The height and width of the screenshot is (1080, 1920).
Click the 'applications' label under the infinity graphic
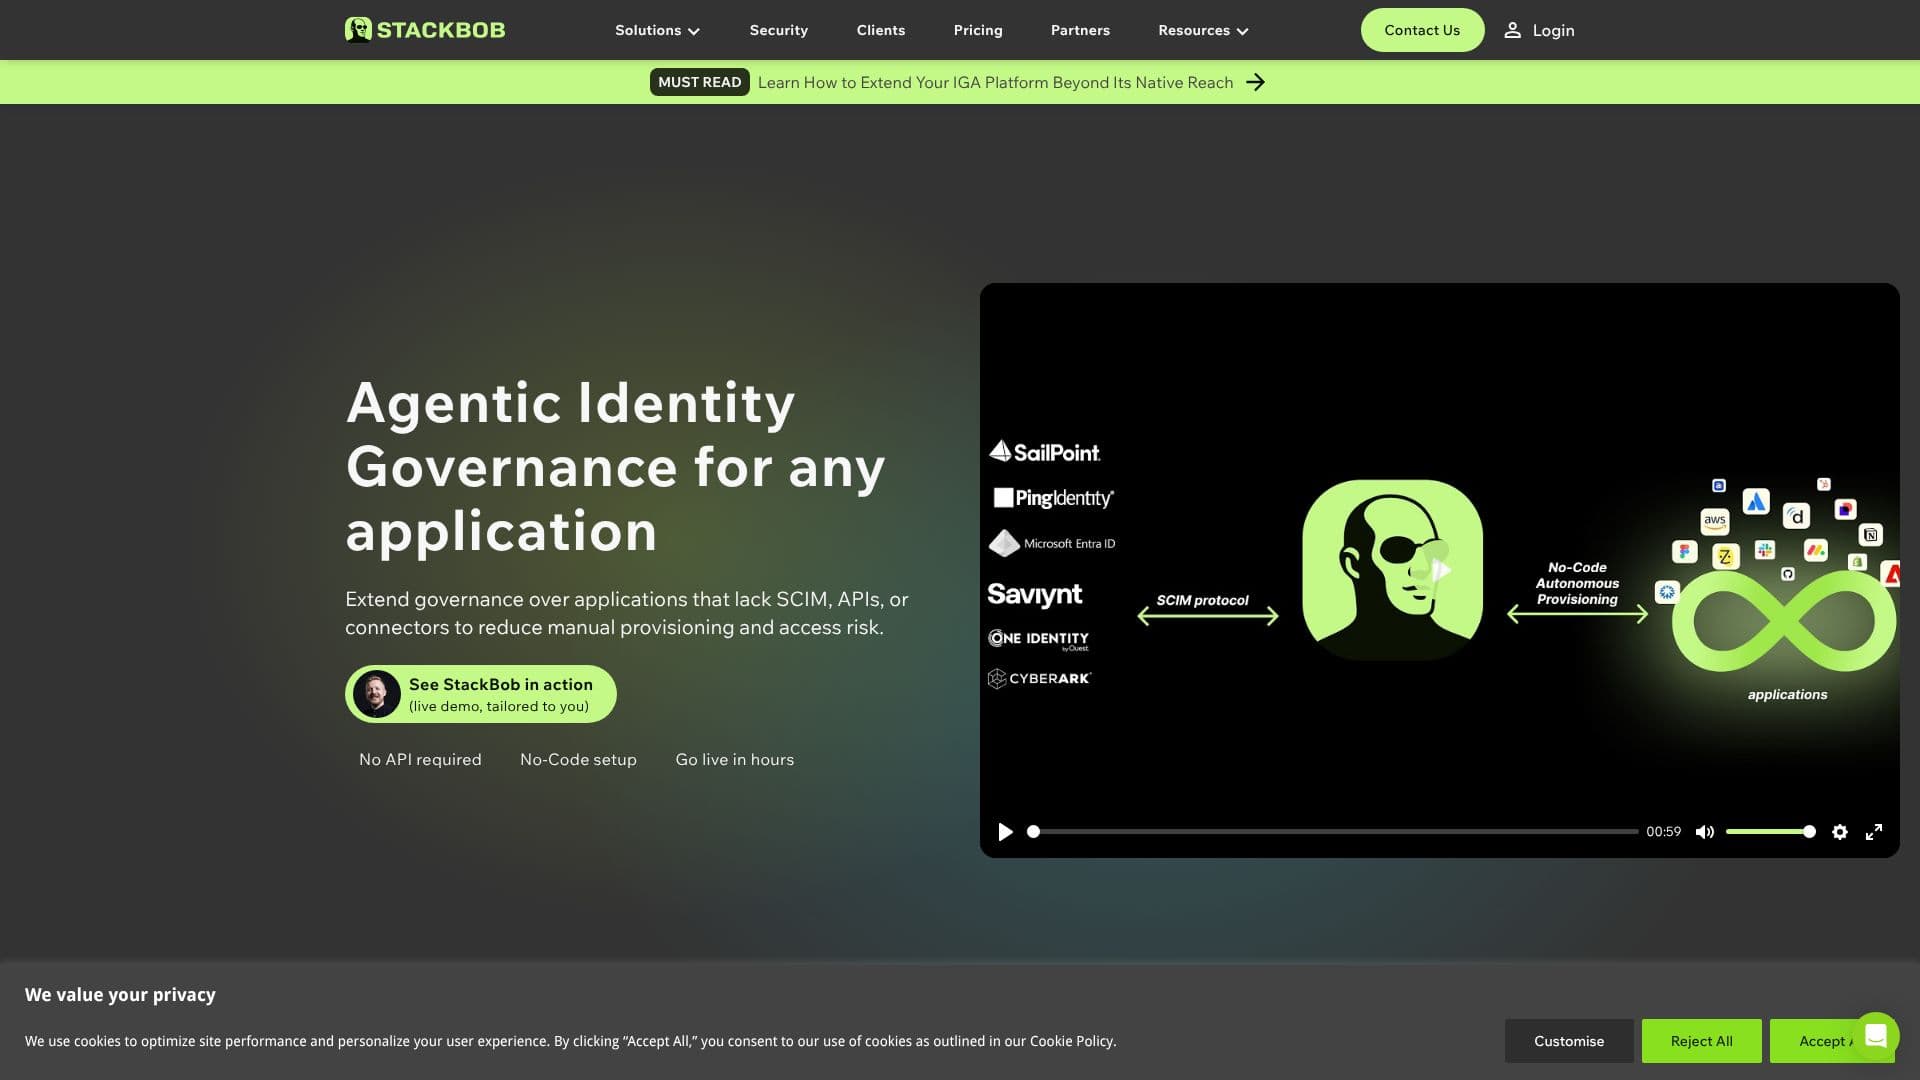coord(1787,694)
